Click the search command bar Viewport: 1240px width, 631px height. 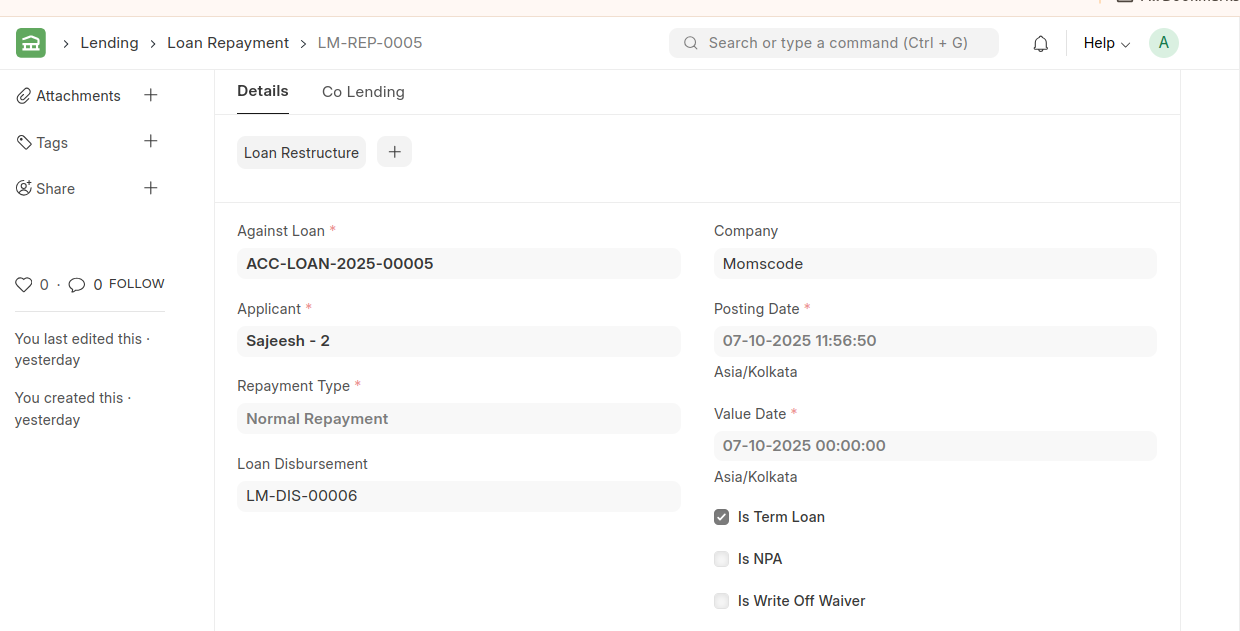coord(834,43)
